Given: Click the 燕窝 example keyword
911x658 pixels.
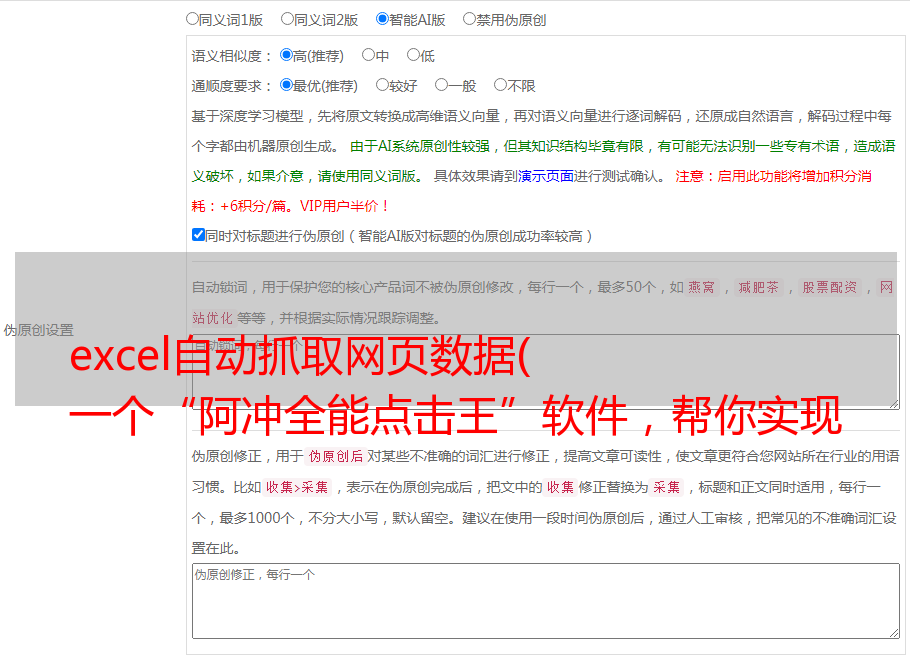Looking at the screenshot, I should (x=702, y=287).
